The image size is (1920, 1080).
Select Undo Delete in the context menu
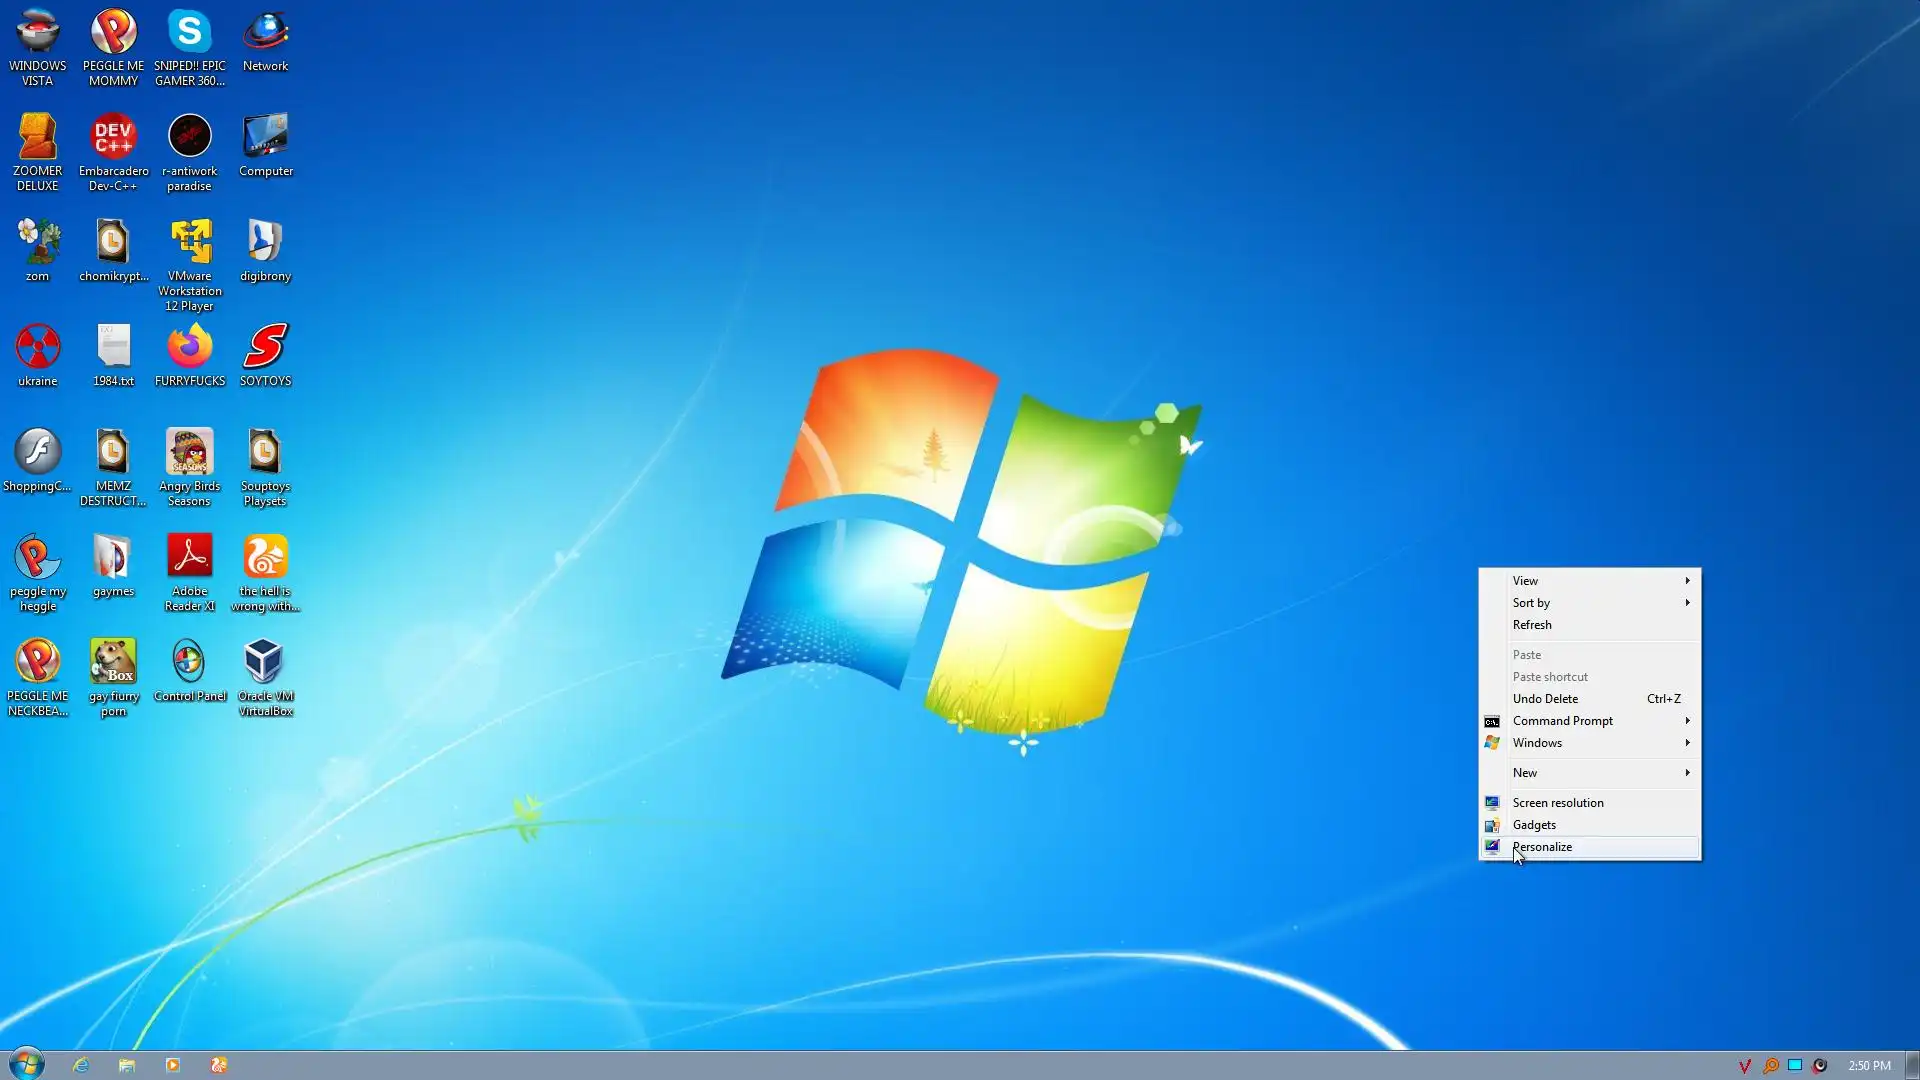pos(1546,699)
